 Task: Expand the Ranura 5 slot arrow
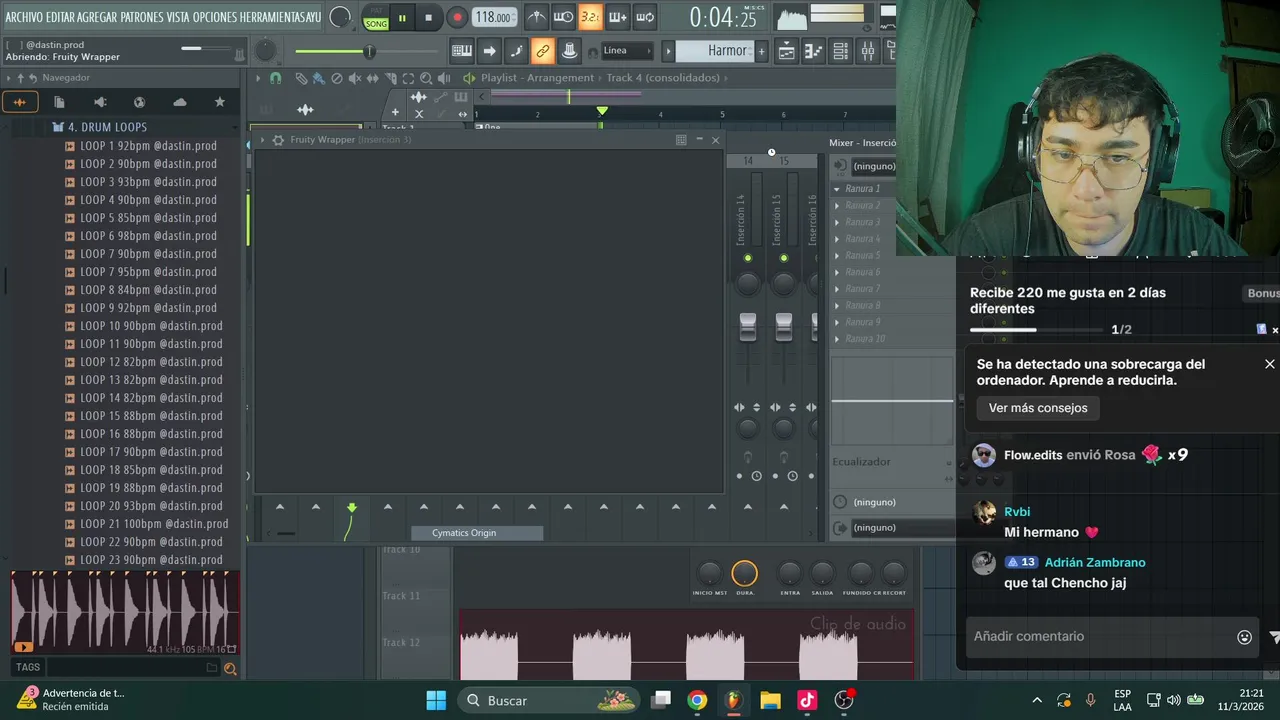click(837, 256)
